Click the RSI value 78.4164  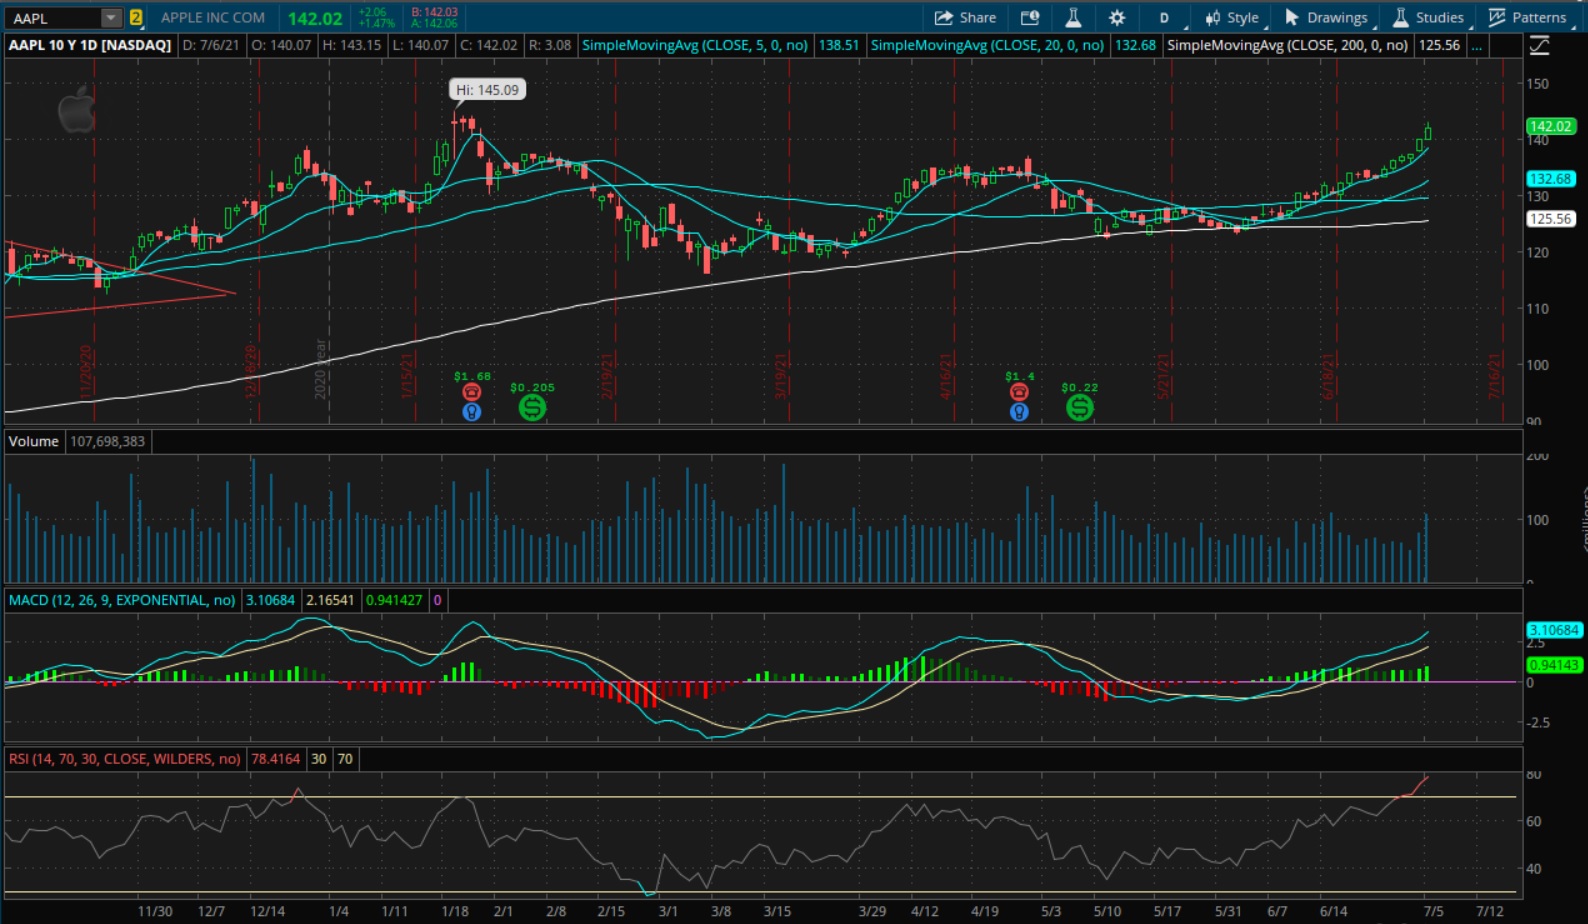[x=275, y=759]
